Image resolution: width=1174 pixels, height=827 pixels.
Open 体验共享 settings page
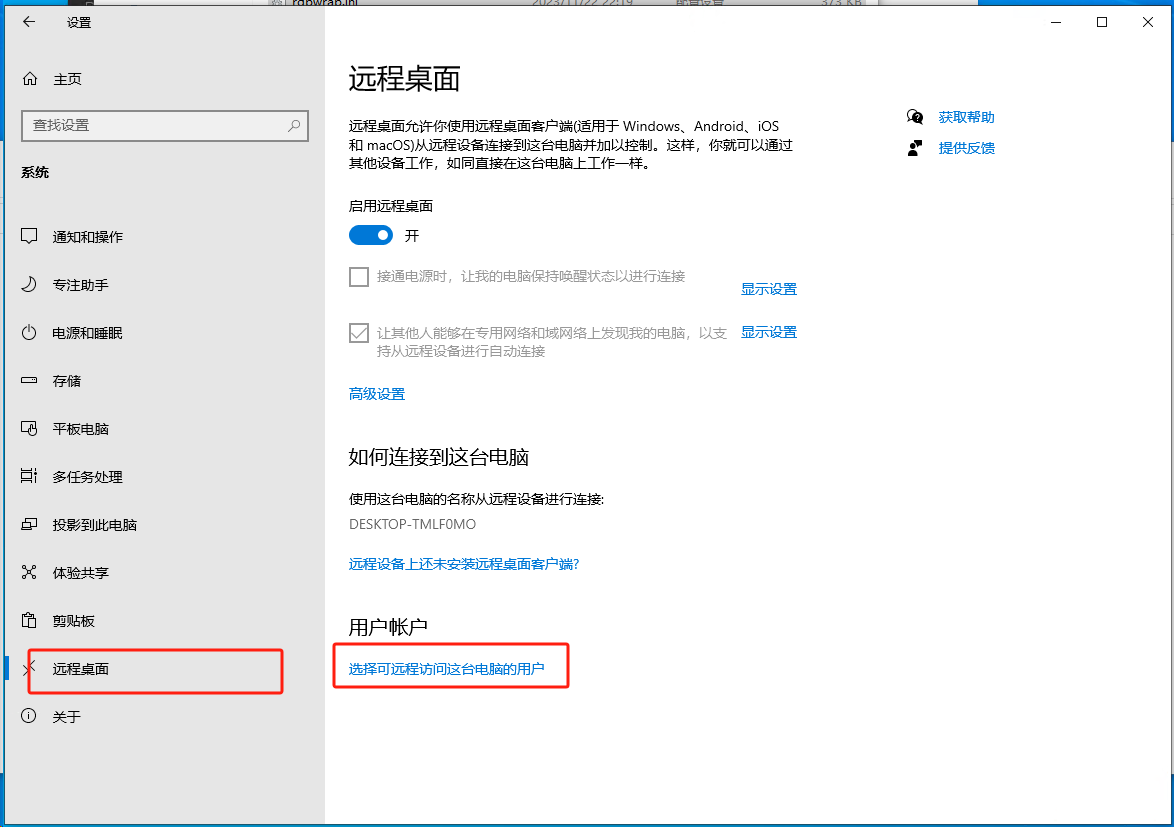click(x=81, y=573)
